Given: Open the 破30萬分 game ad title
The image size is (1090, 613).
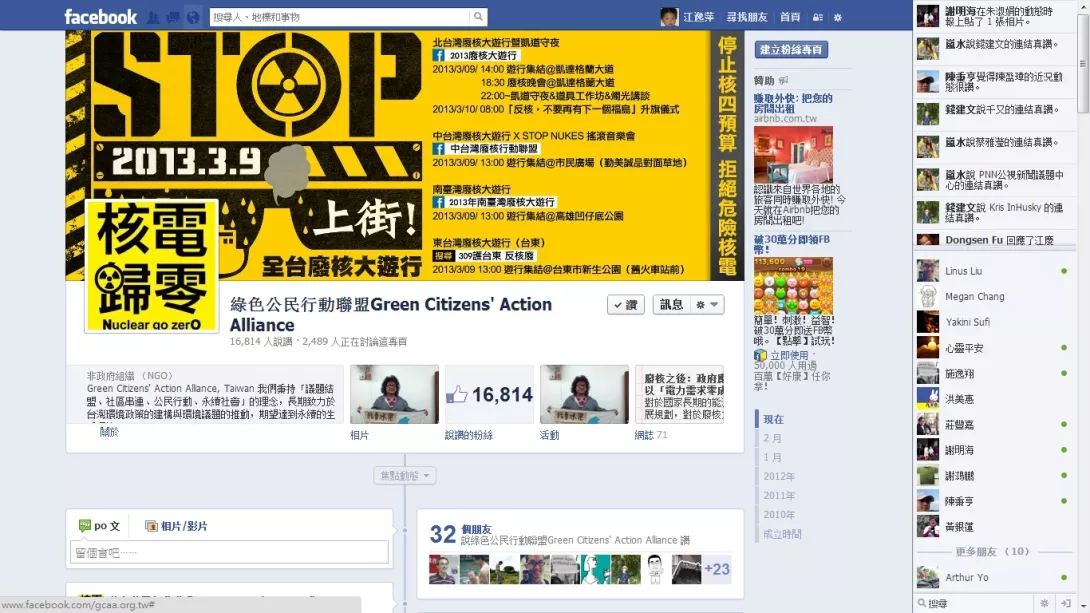Looking at the screenshot, I should 792,244.
